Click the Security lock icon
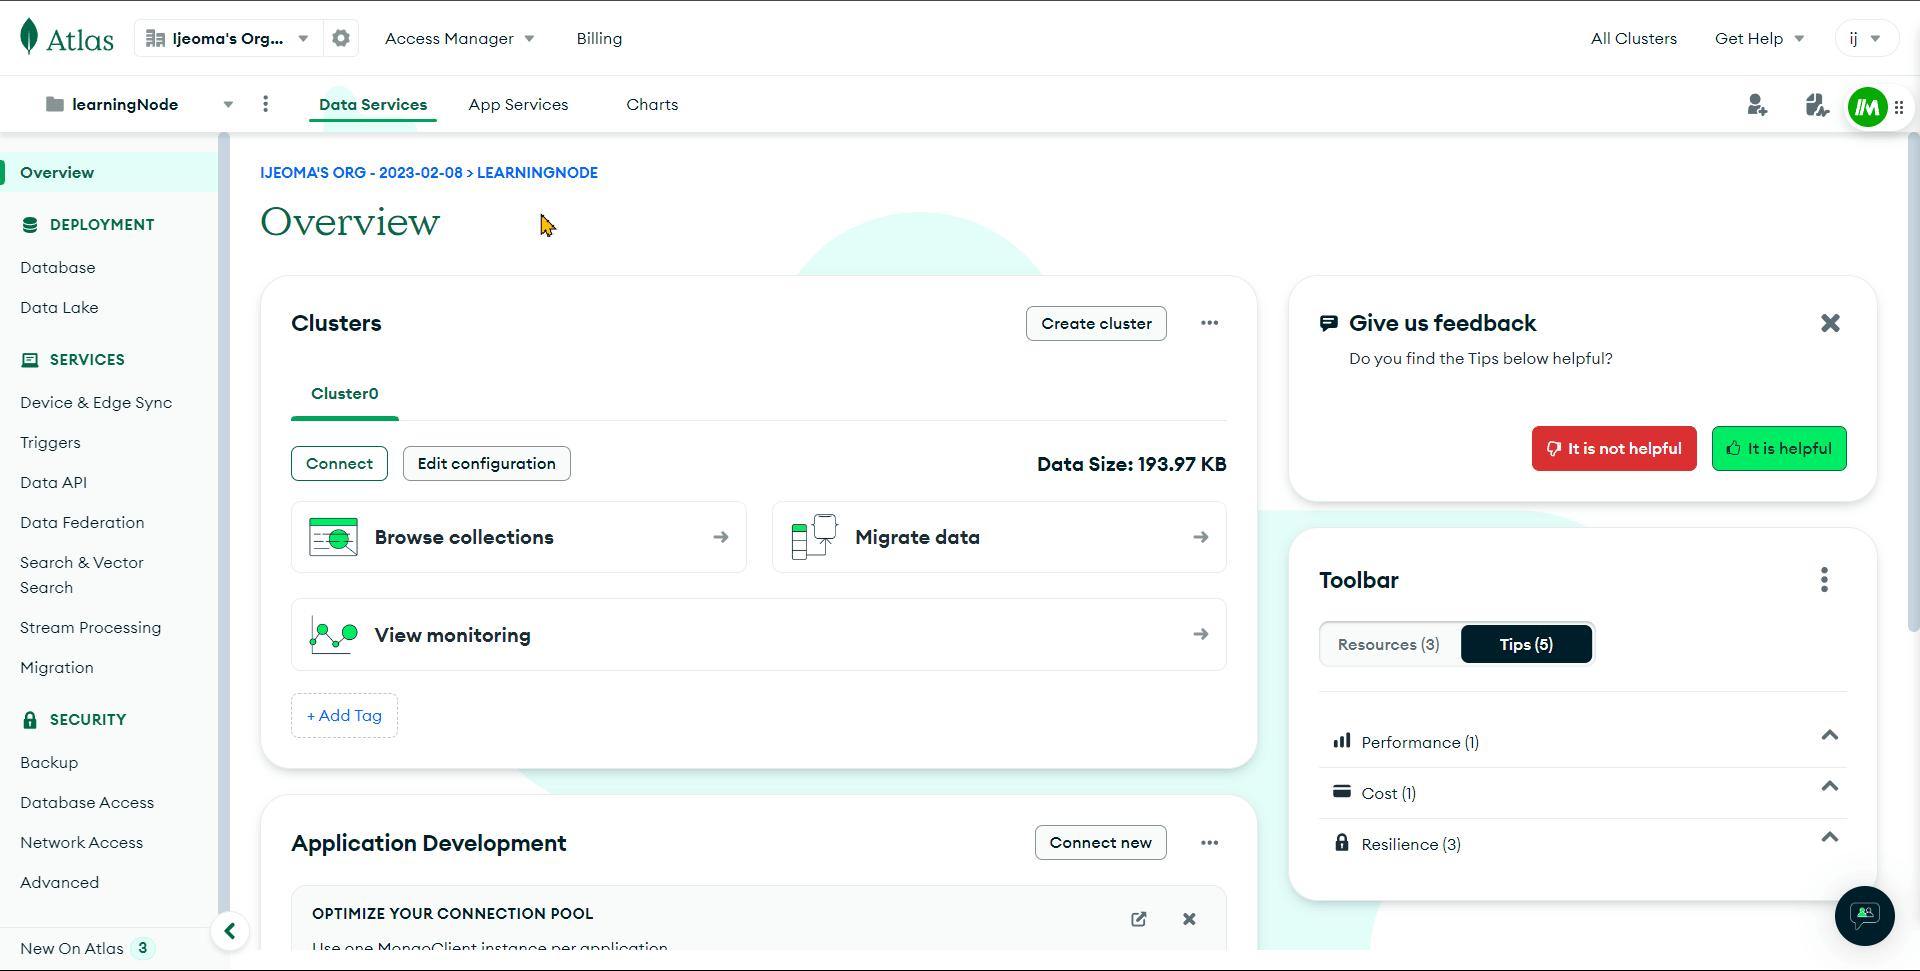This screenshot has width=1920, height=971. point(30,720)
